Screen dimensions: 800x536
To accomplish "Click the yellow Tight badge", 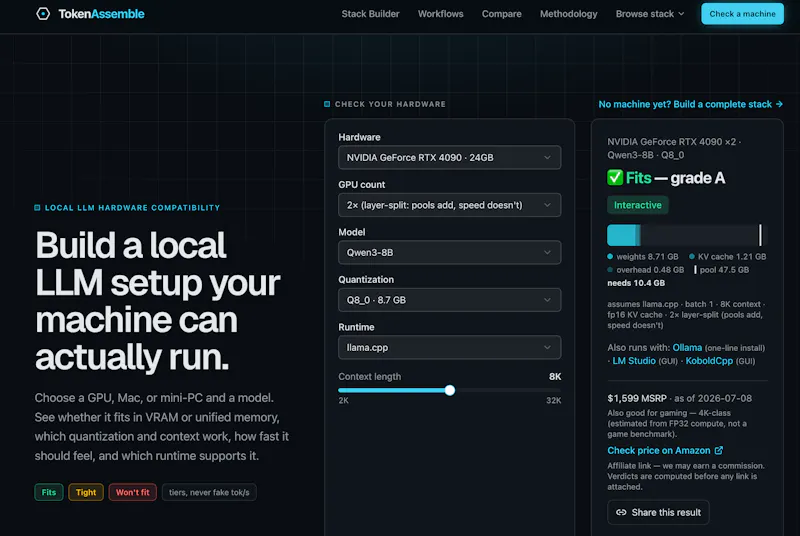I will 86,492.
